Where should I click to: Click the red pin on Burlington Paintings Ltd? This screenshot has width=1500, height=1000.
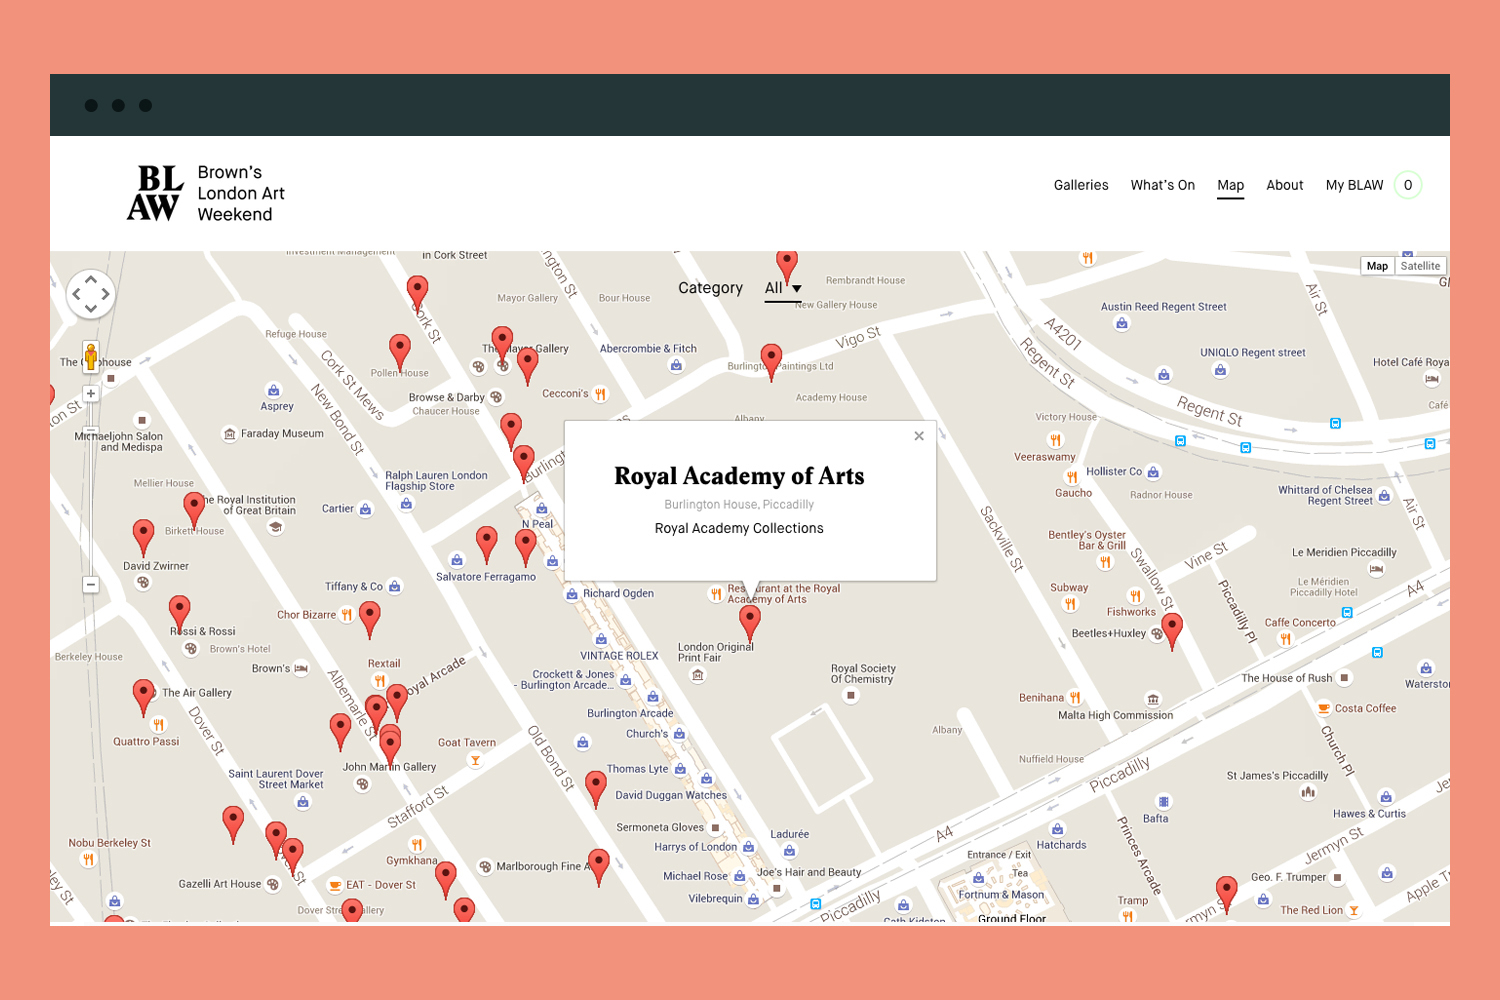771,361
